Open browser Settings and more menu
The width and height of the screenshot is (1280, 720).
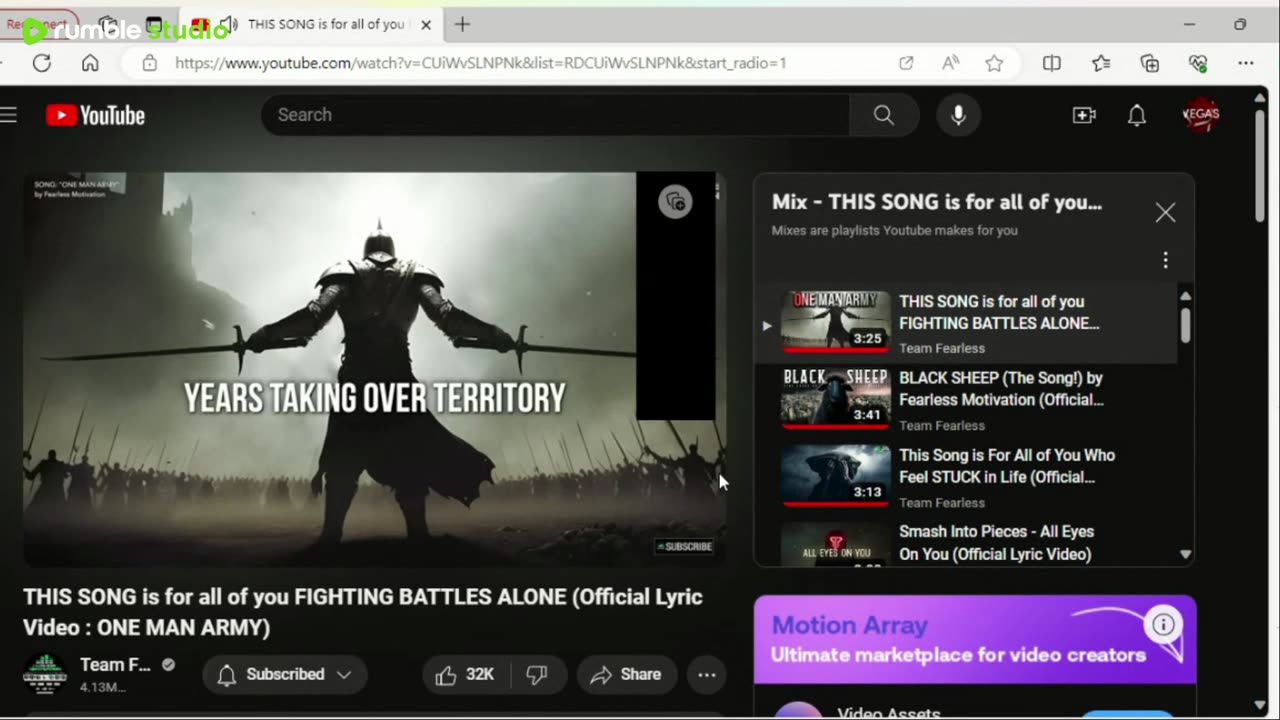click(1246, 63)
